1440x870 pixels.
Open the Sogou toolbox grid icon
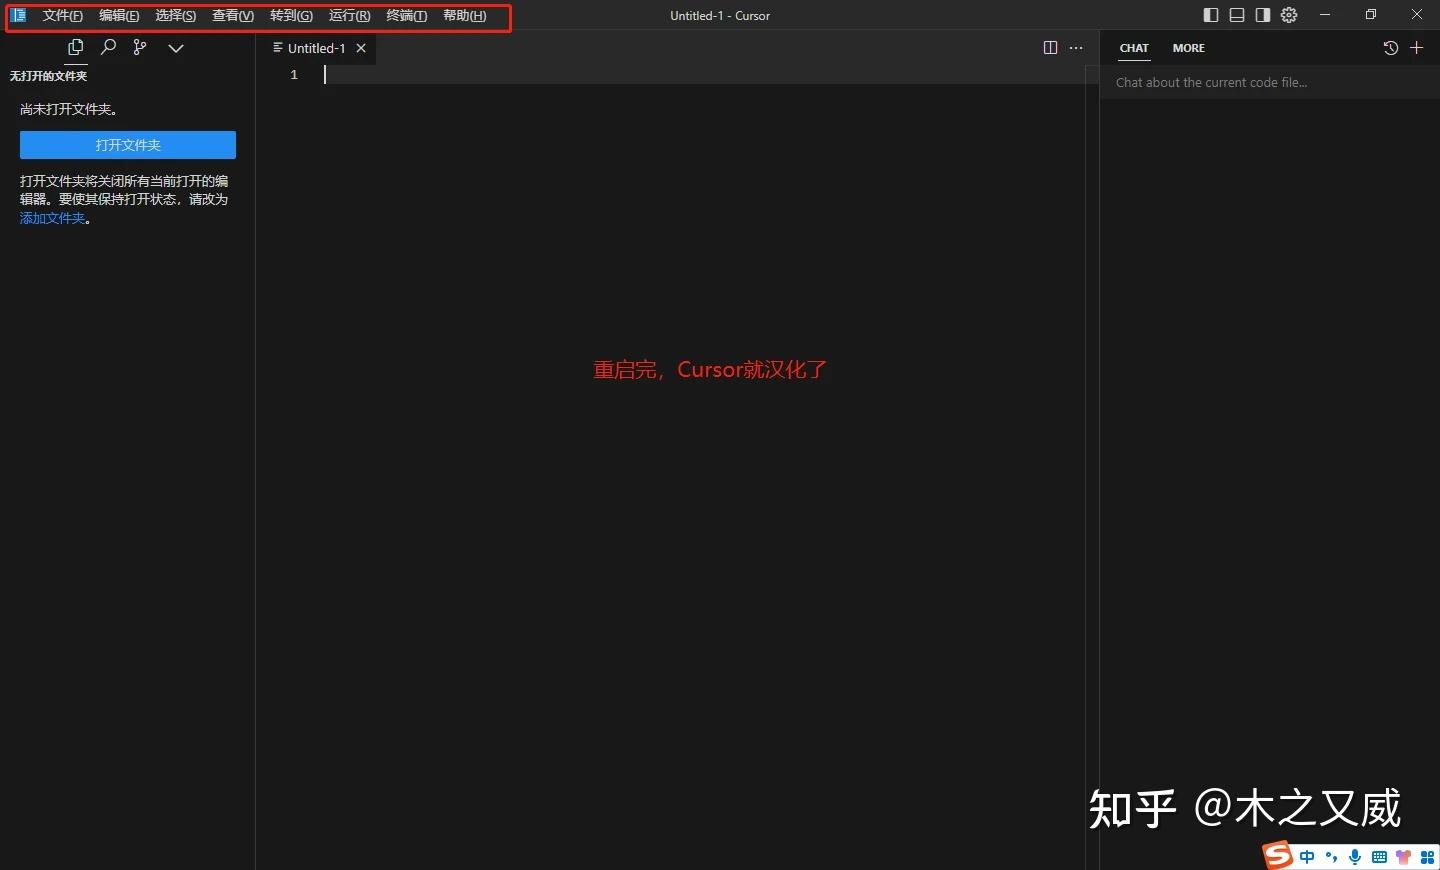click(1428, 857)
